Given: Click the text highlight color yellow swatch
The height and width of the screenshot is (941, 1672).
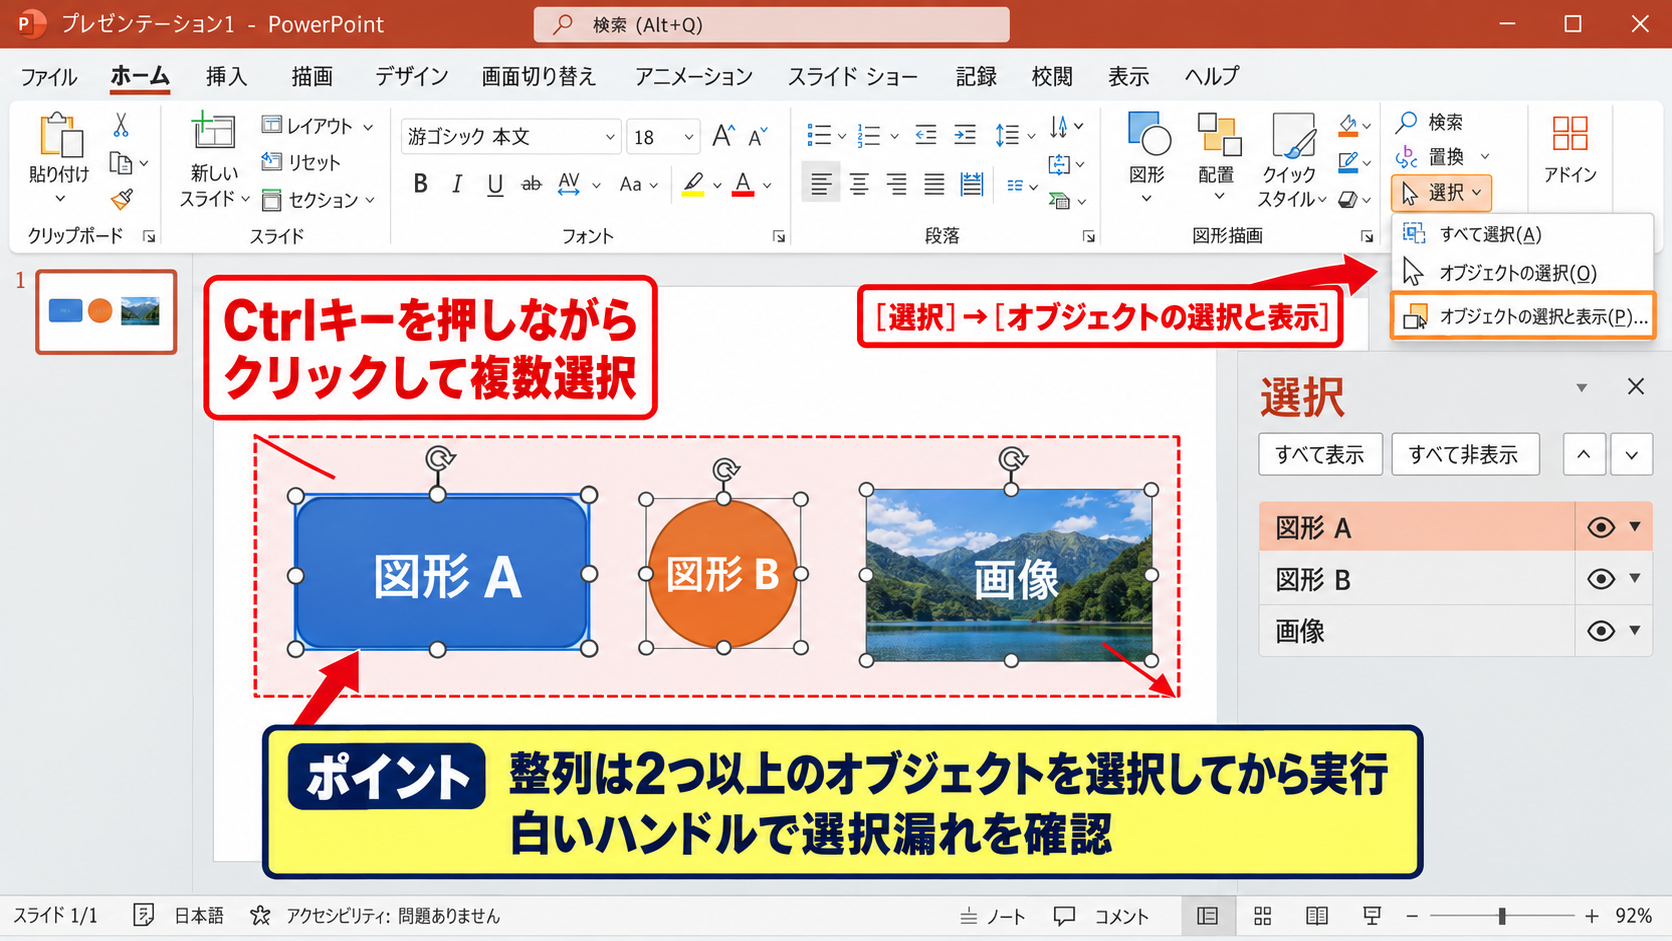Looking at the screenshot, I should pos(693,184).
